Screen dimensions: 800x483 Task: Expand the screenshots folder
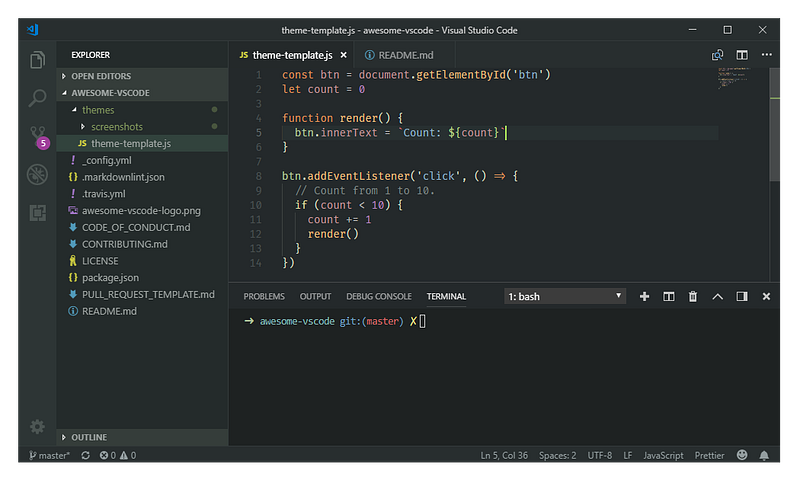[x=142, y=126]
